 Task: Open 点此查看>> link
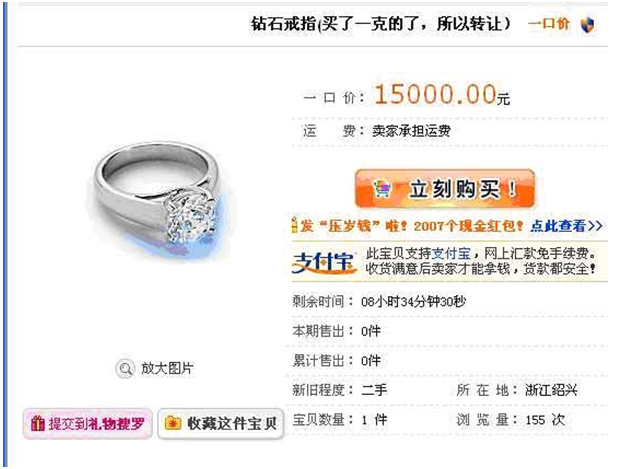pos(566,226)
